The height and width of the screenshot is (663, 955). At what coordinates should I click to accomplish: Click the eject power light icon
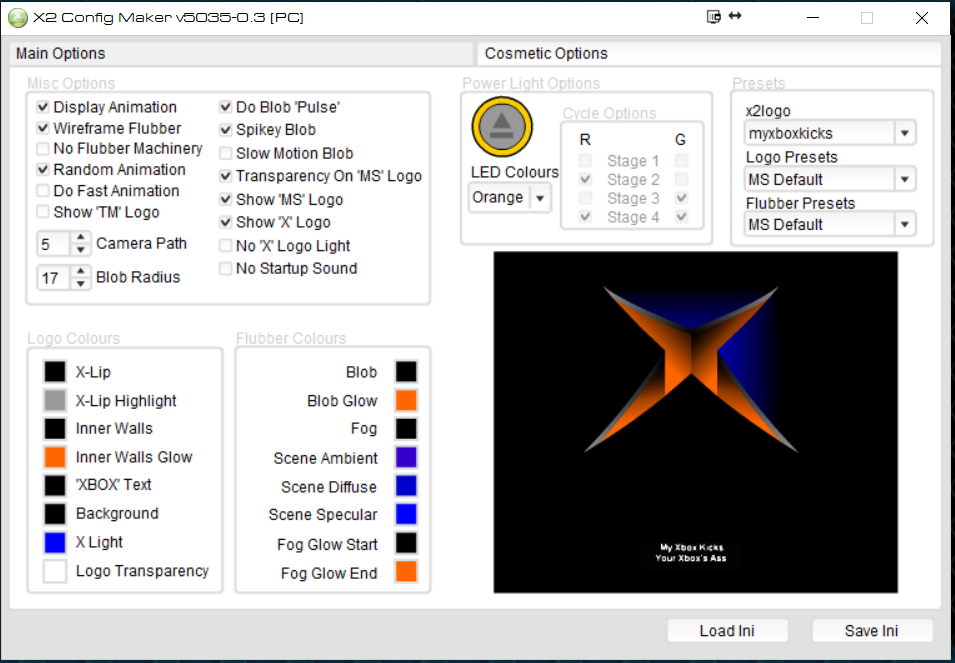pyautogui.click(x=502, y=127)
